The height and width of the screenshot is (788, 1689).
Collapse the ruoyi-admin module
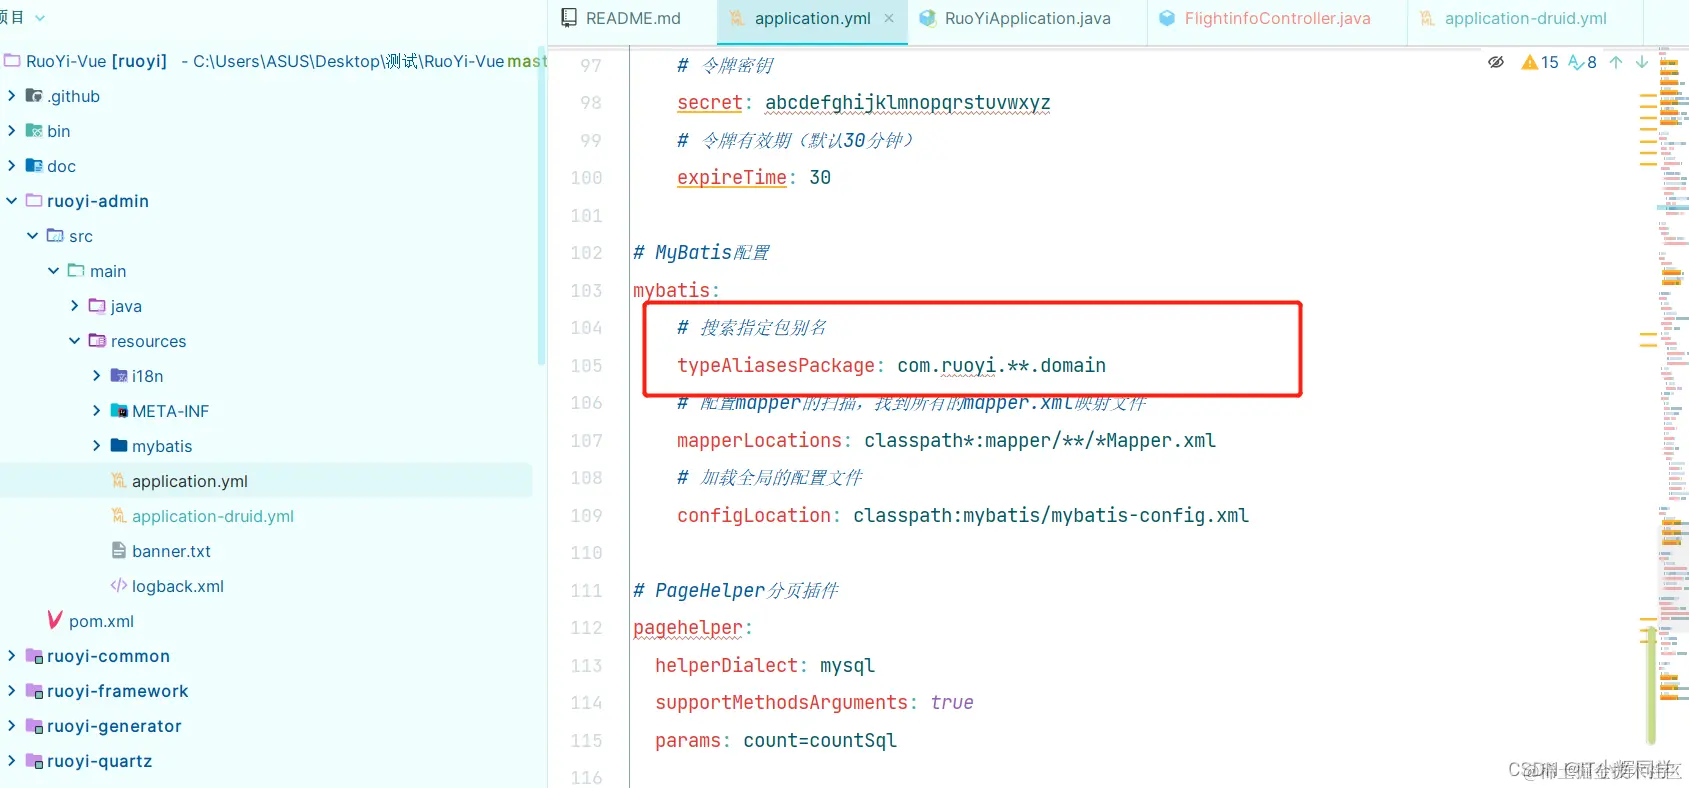(x=11, y=201)
